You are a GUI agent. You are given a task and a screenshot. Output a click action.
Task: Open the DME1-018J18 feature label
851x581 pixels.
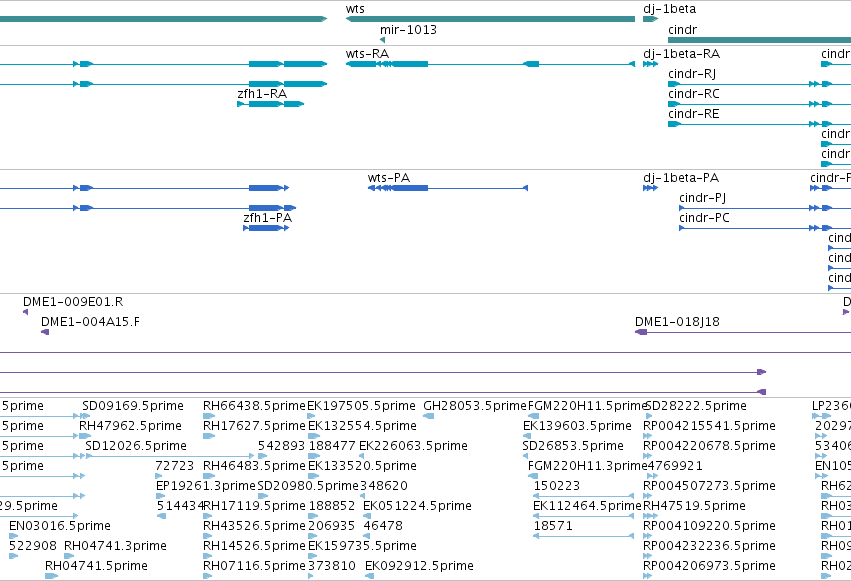click(x=677, y=322)
